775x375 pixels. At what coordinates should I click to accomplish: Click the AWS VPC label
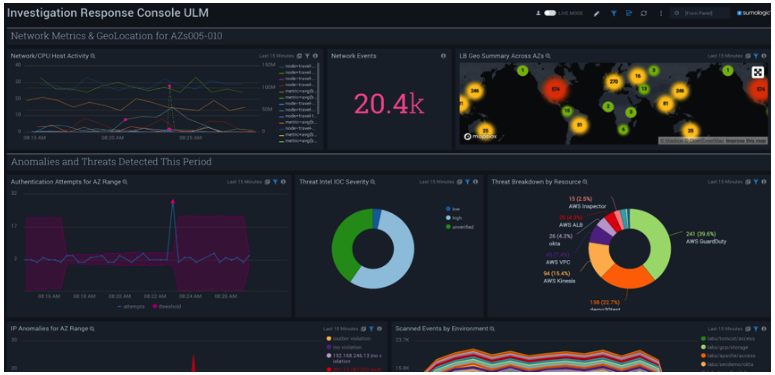coord(559,262)
